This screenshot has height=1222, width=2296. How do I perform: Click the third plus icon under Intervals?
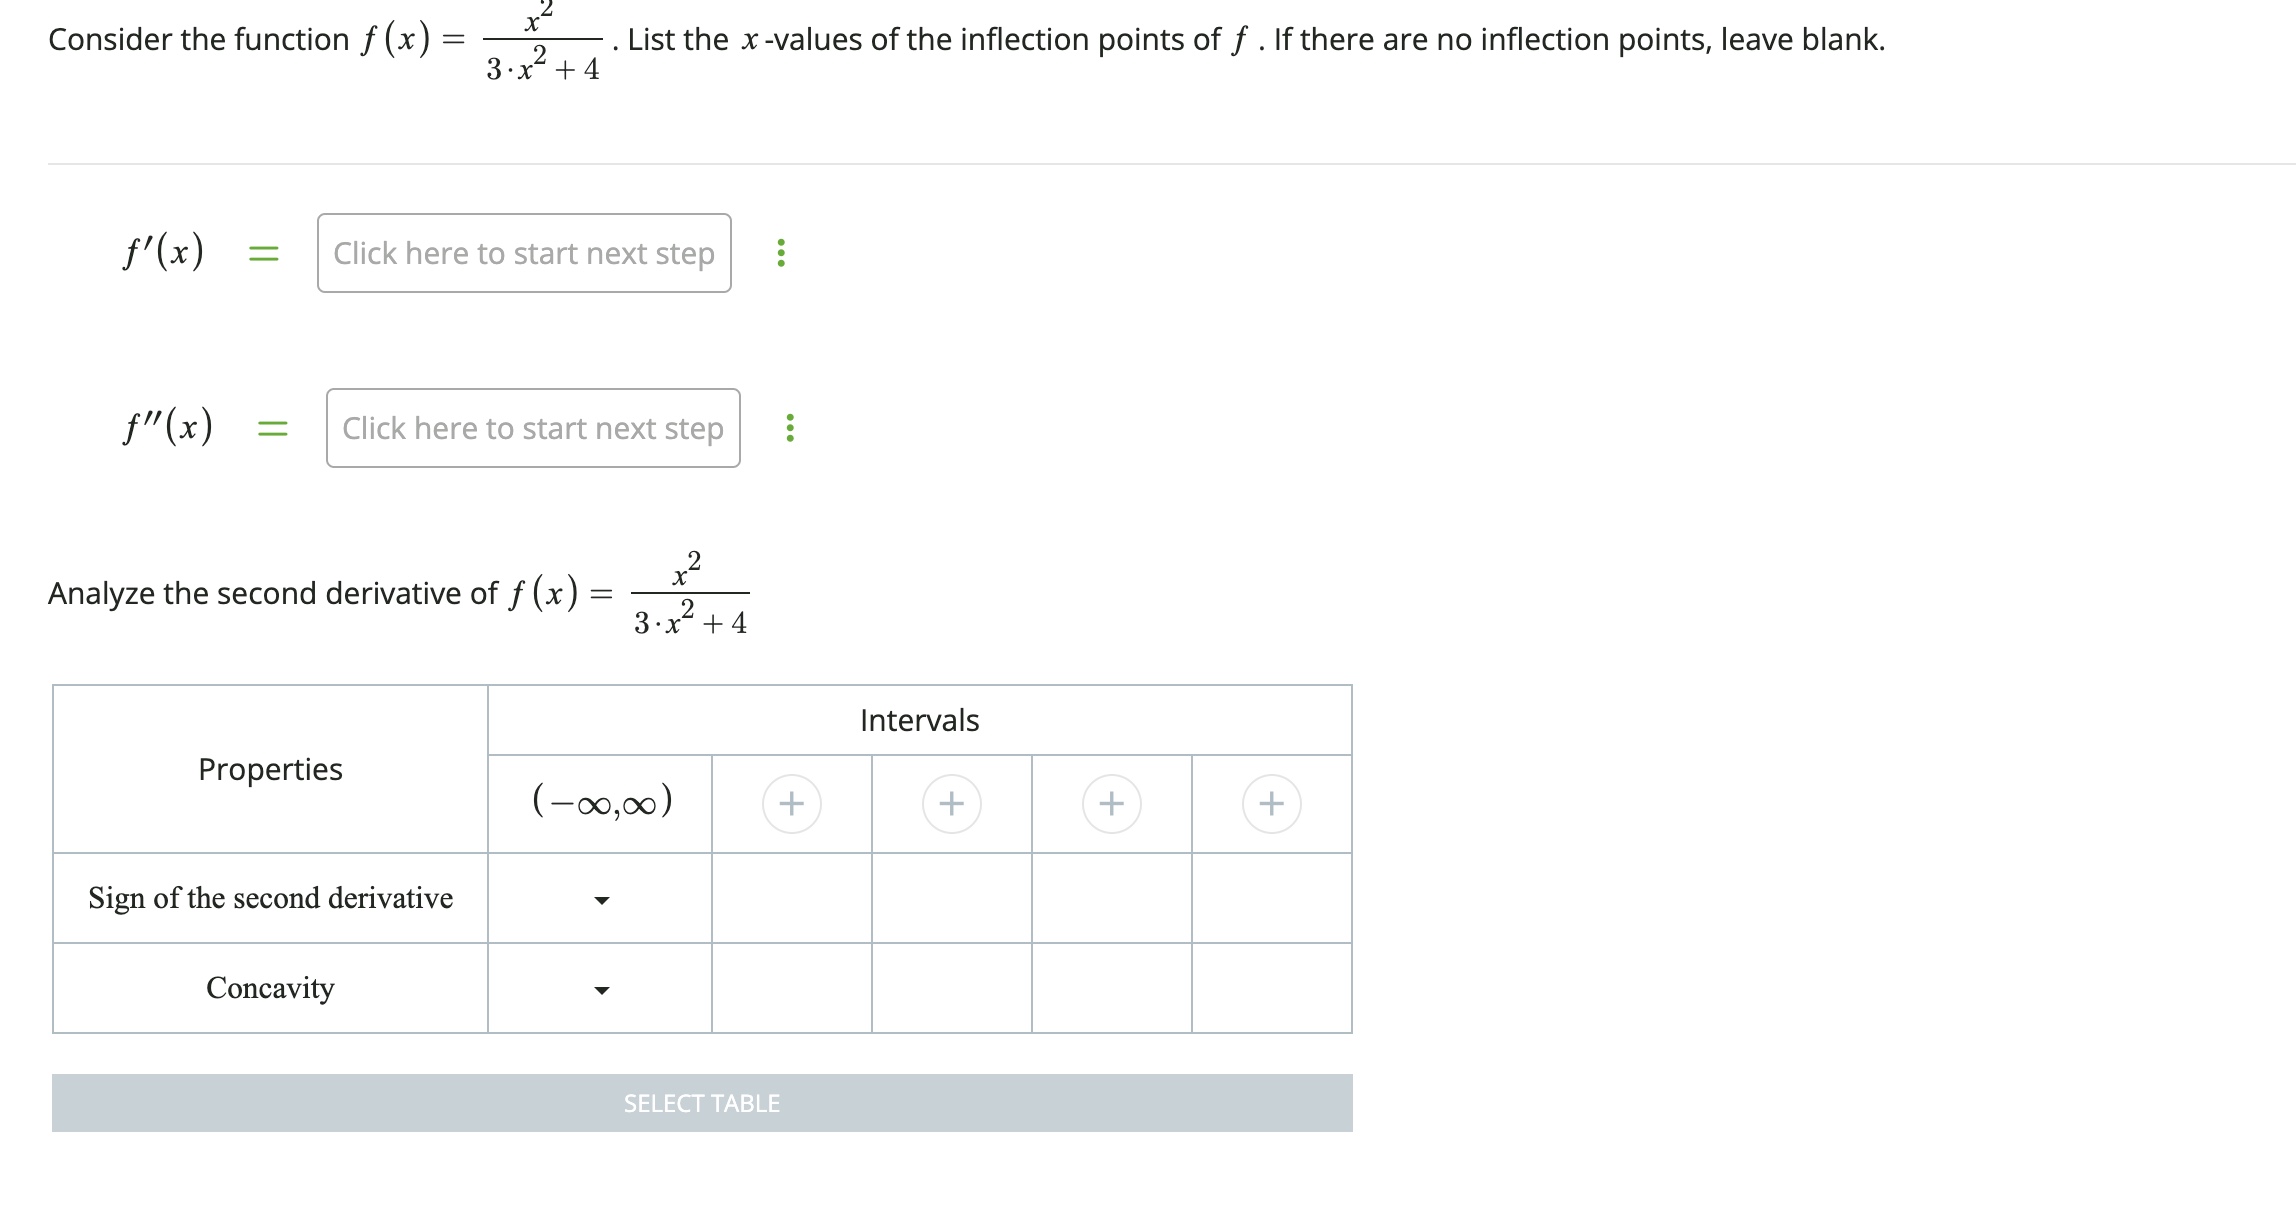point(1111,803)
